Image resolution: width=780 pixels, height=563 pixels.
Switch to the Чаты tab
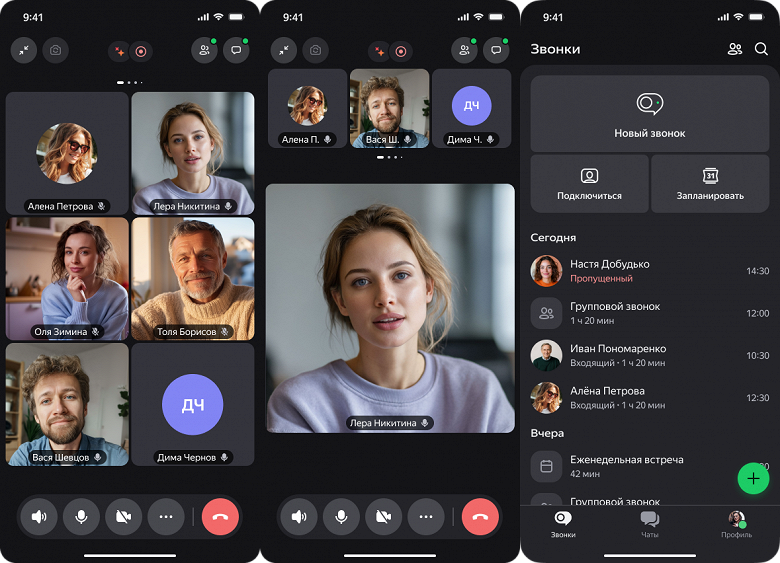[x=650, y=525]
